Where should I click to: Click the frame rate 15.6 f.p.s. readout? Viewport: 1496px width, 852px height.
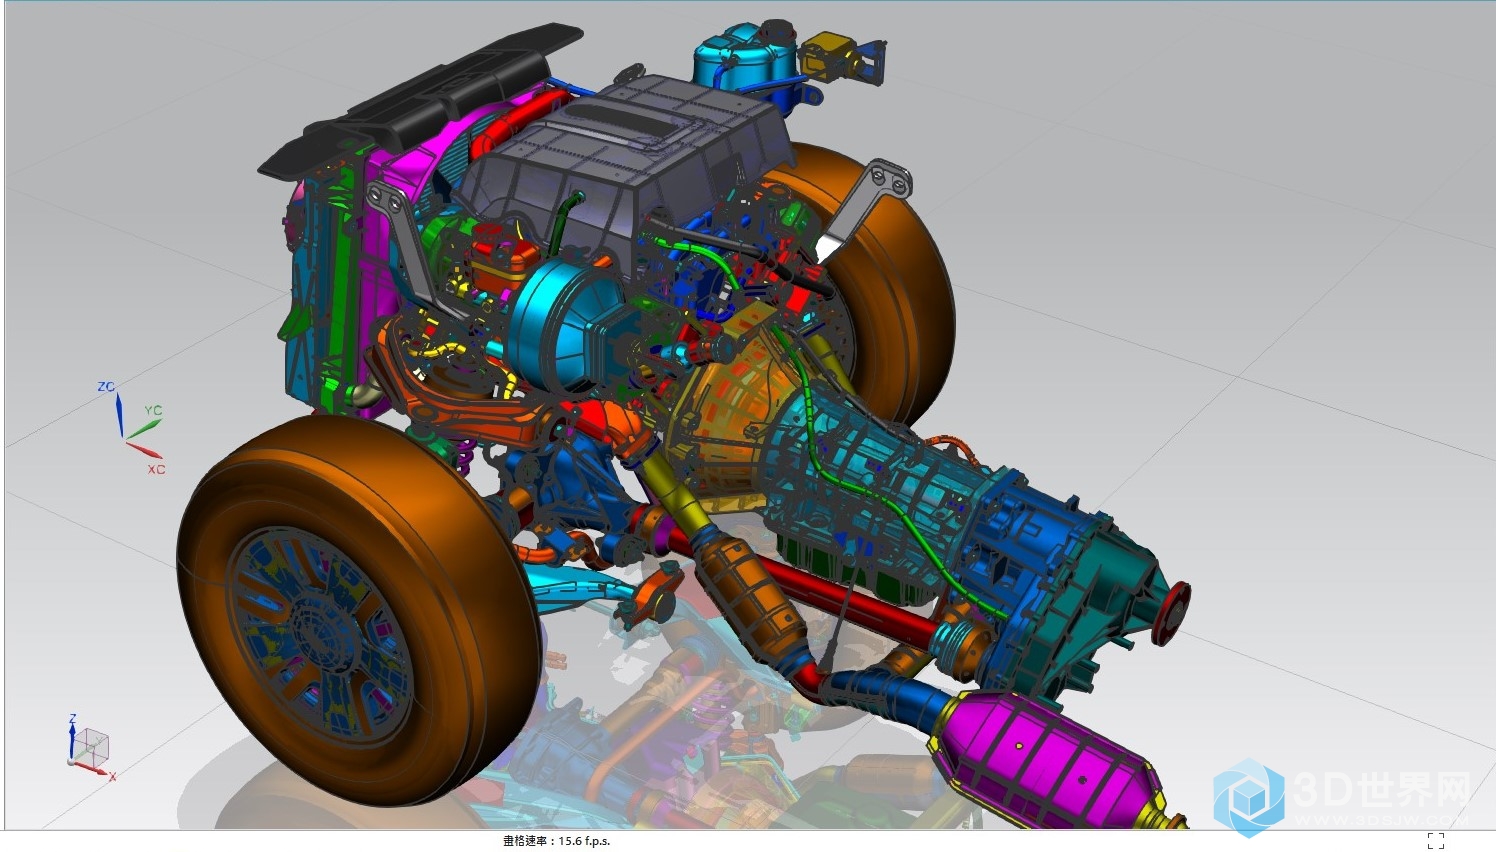(557, 841)
